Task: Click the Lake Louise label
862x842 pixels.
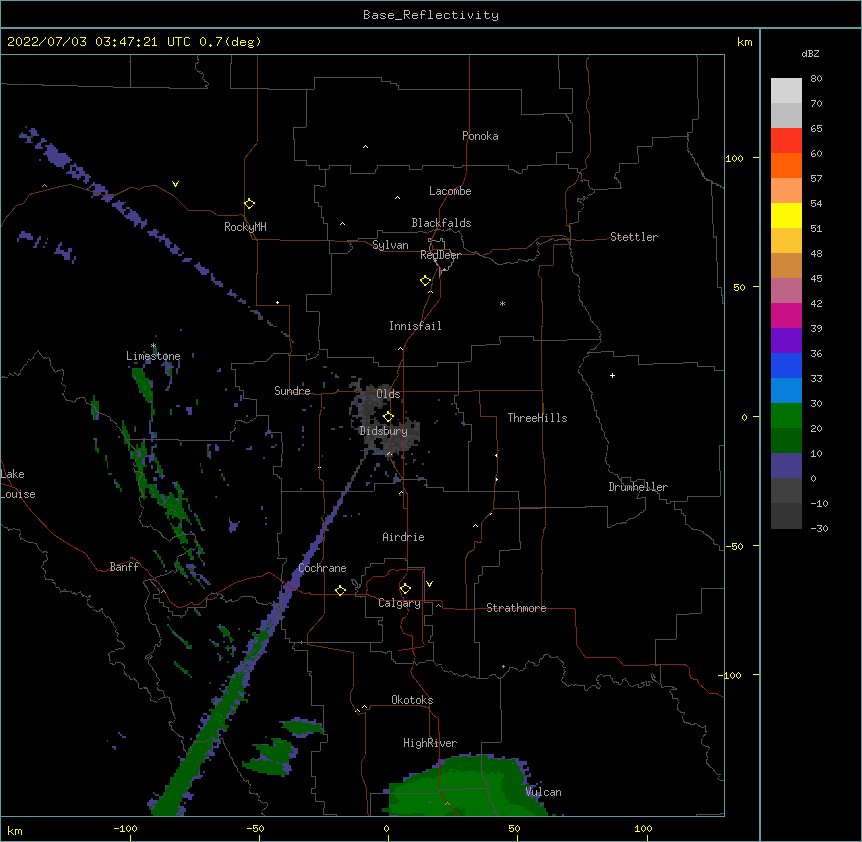Action: pos(18,484)
